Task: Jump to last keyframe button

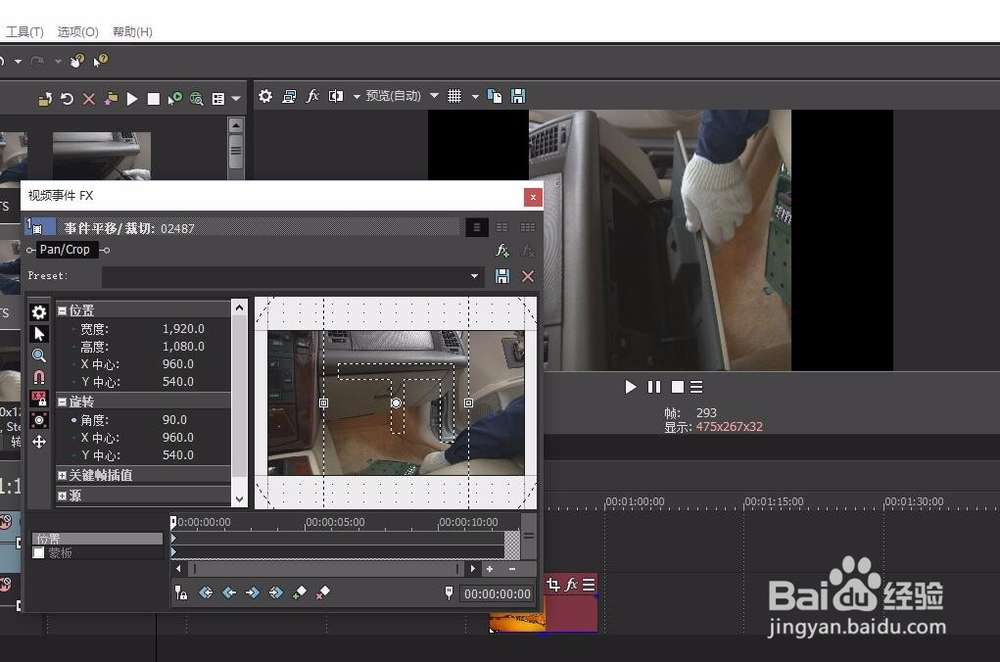Action: 276,593
